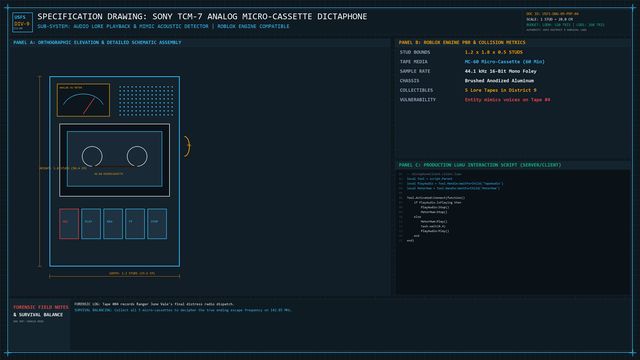
Task: Click the "FORENSIC FIELD NOTES" red heading
Action: [x=41, y=307]
